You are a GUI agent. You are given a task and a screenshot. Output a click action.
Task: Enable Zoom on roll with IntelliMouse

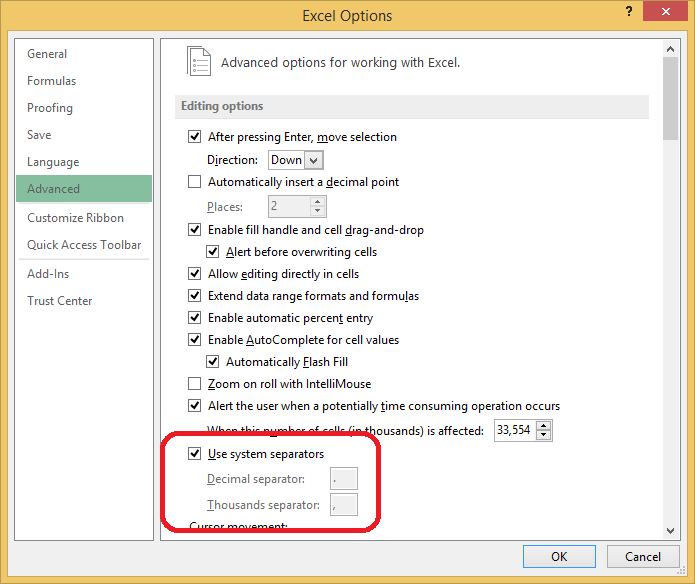[195, 384]
